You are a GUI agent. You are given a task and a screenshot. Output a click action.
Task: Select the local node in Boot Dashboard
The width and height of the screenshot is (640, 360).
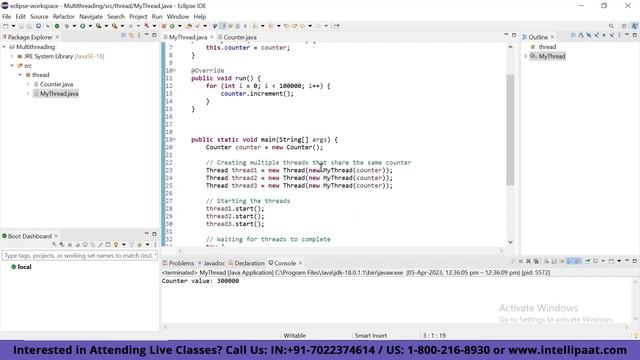pos(24,267)
